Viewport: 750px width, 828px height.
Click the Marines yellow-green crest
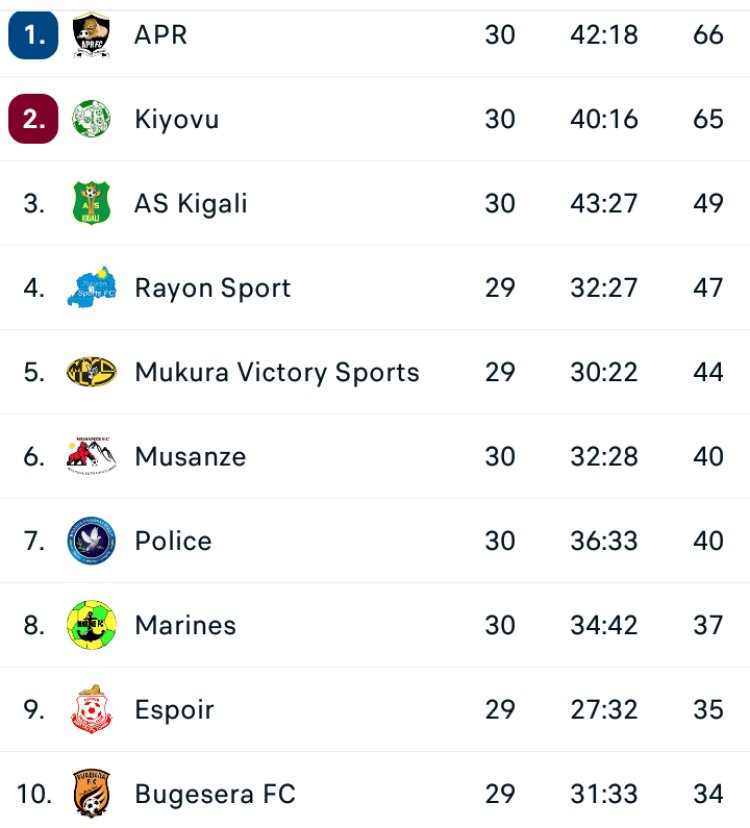coord(92,625)
